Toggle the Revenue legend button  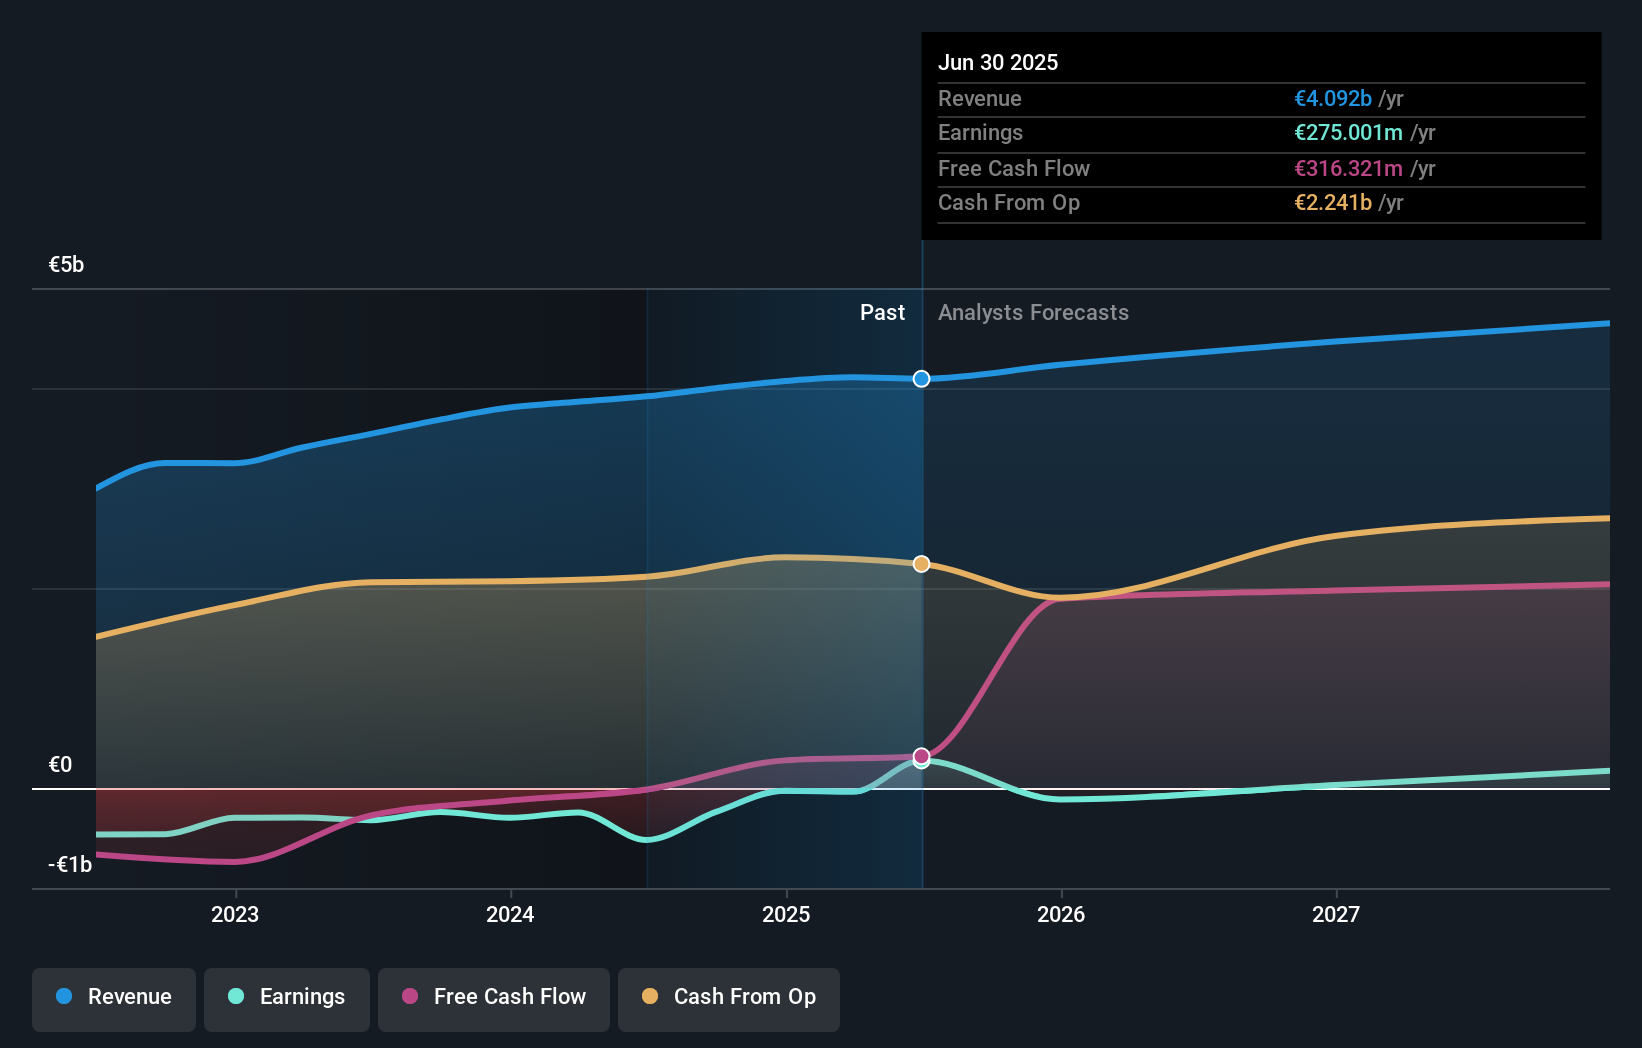(114, 999)
